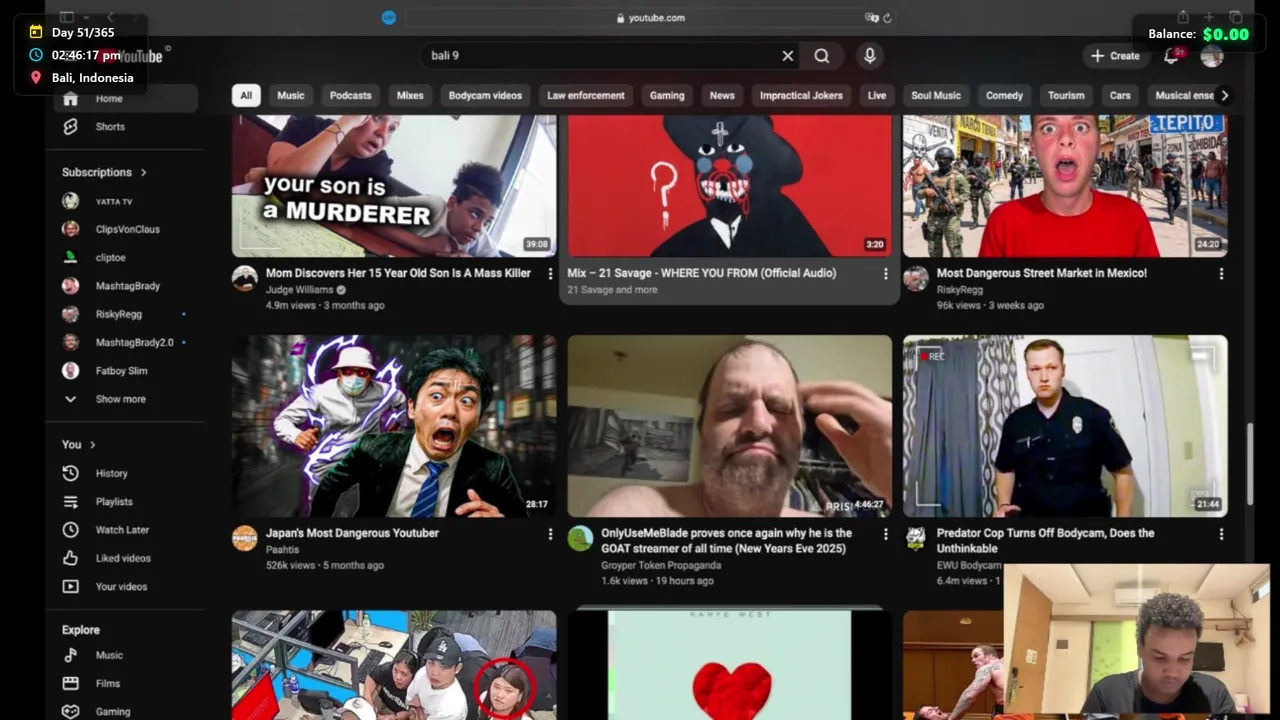The height and width of the screenshot is (720, 1280).
Task: Play OnlyUseMeBlade stream thumbnail
Action: click(x=729, y=426)
